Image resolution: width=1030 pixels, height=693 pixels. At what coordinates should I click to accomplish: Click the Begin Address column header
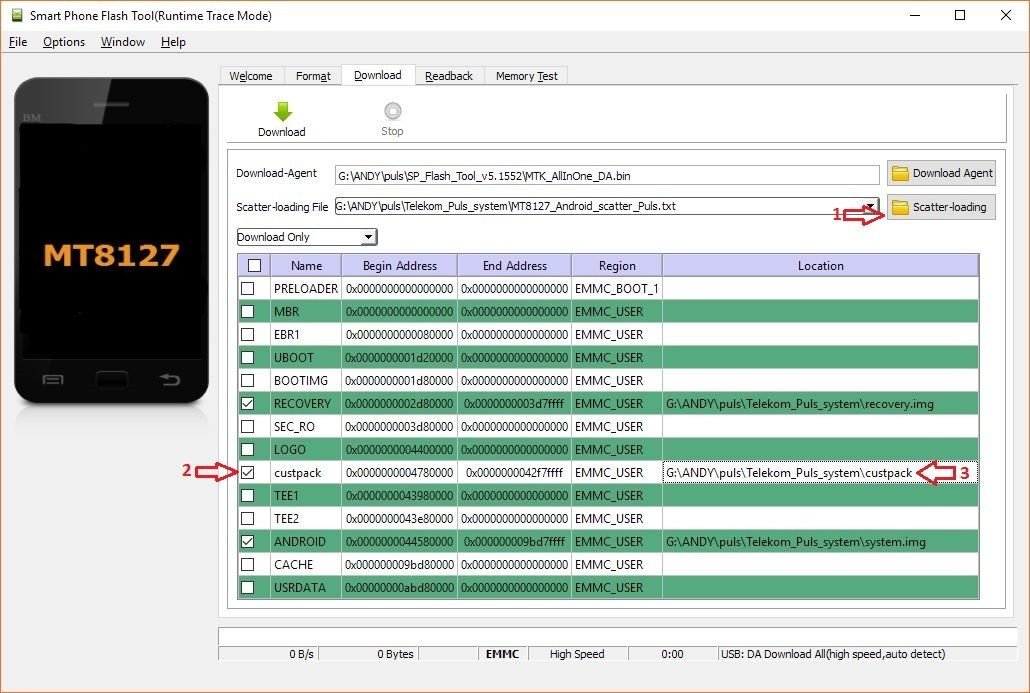click(x=399, y=265)
